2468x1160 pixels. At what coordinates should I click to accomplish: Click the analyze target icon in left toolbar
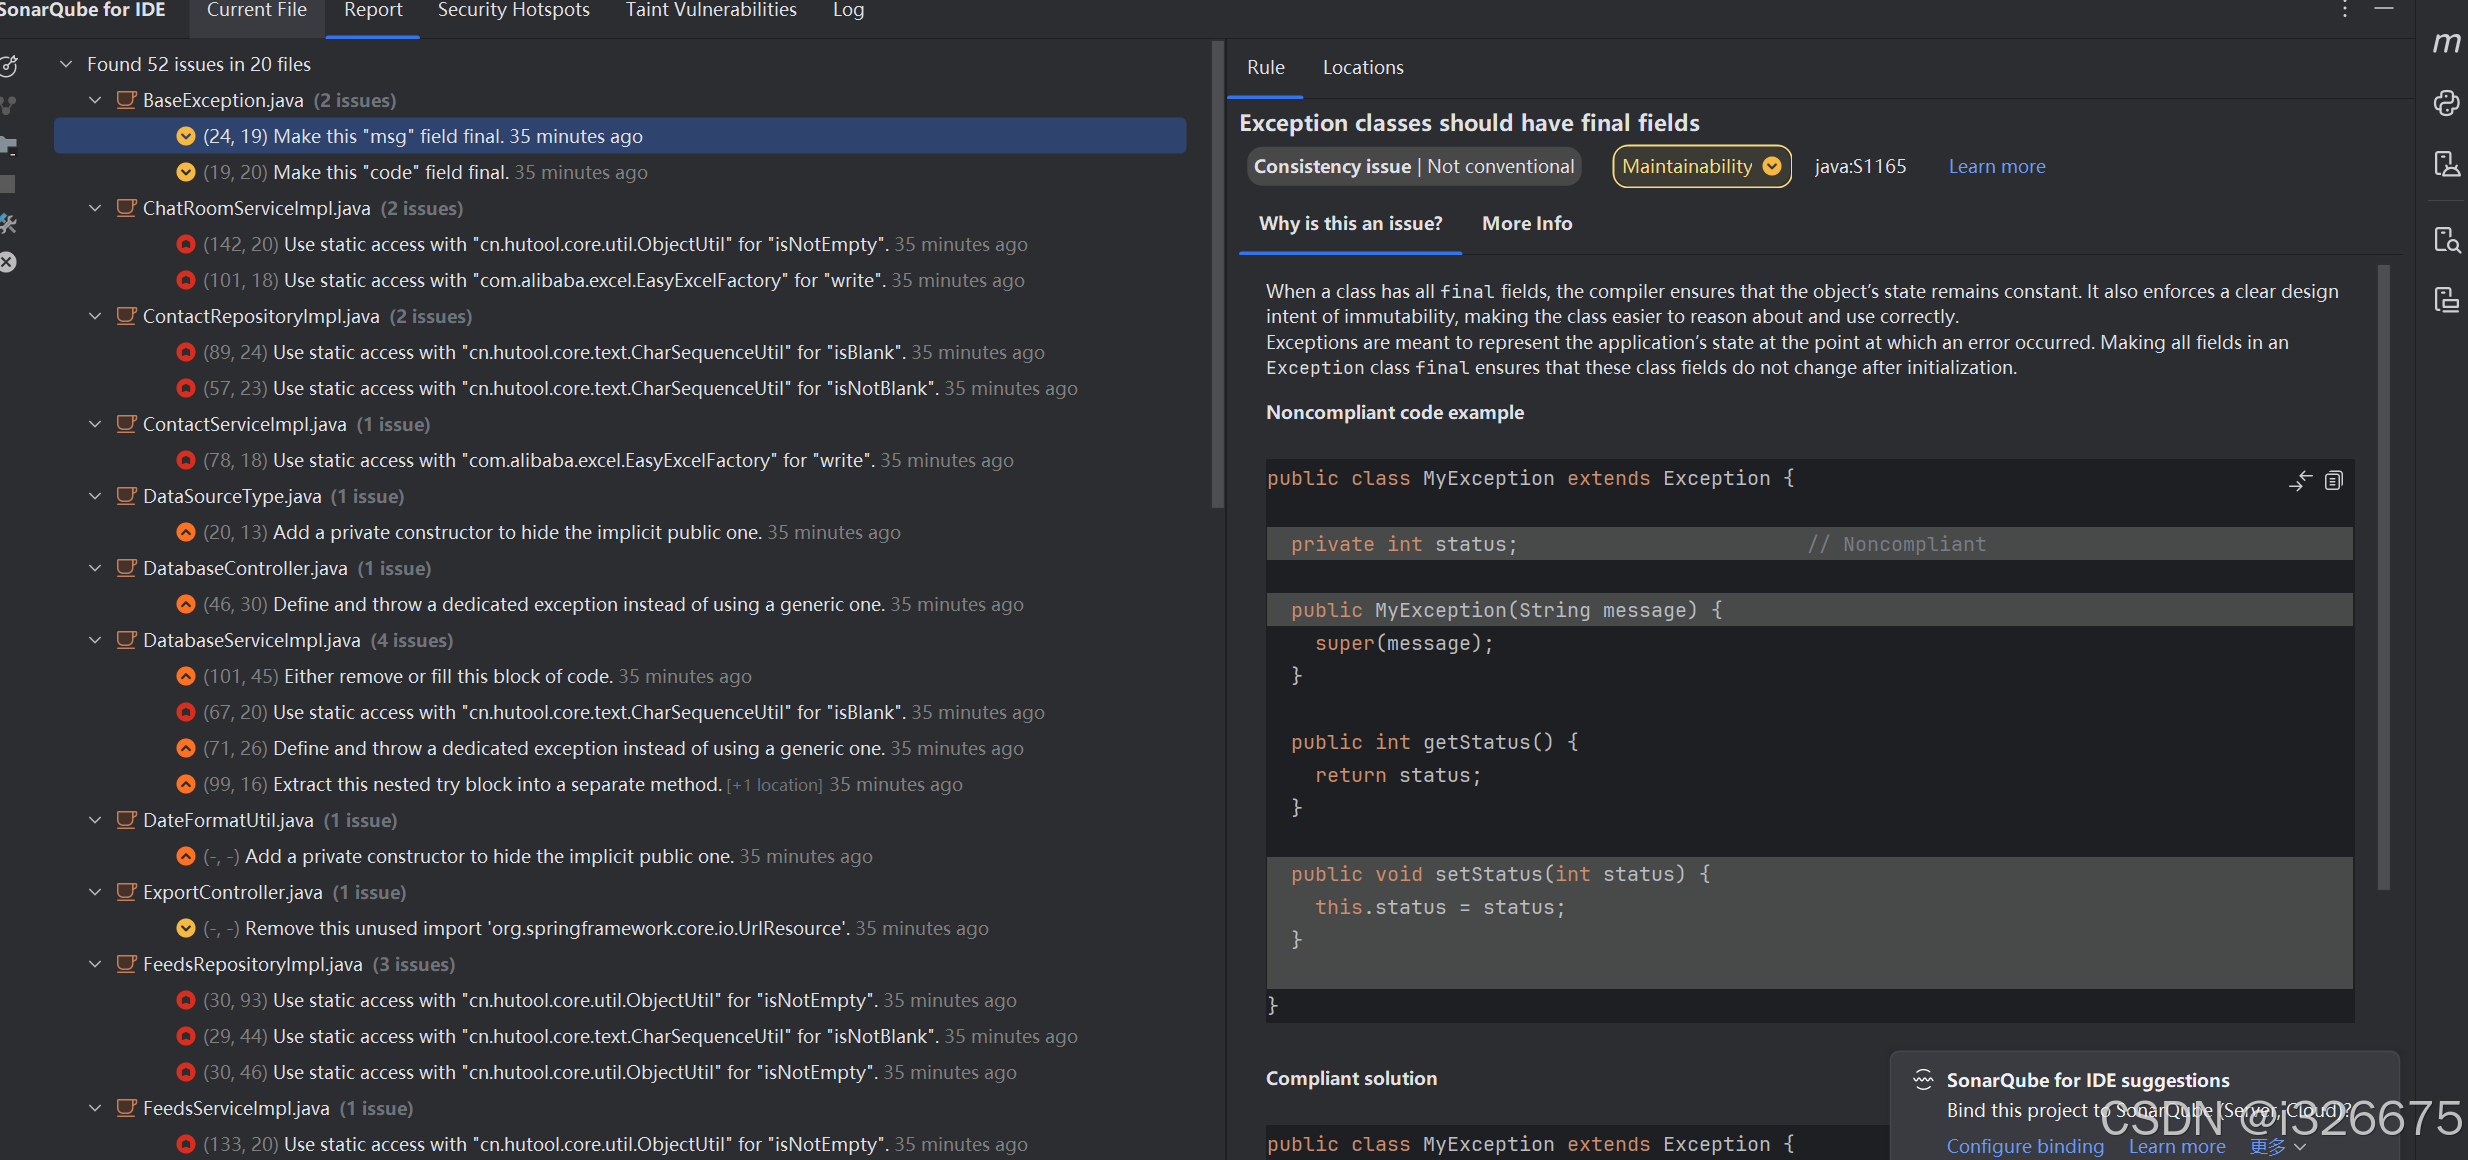point(9,66)
